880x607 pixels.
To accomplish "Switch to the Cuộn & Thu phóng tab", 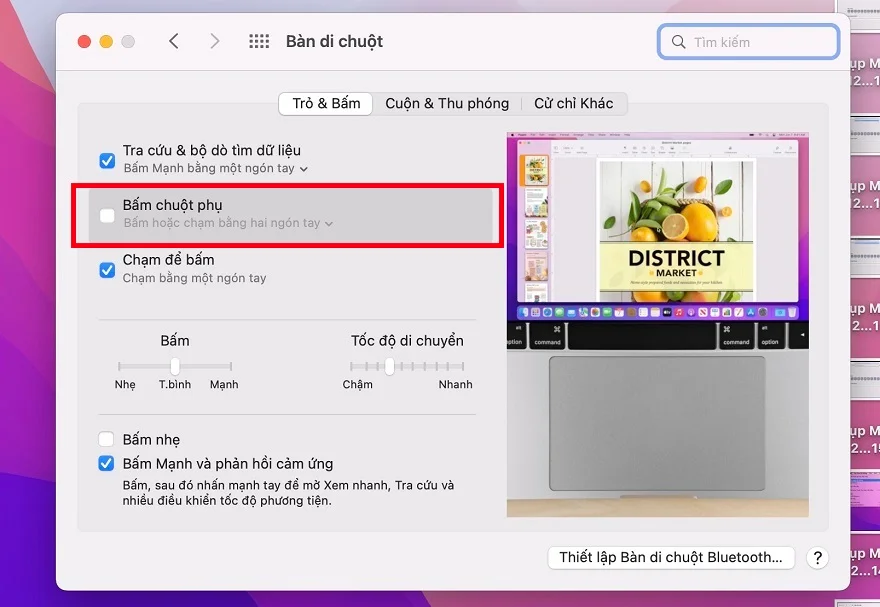I will [x=447, y=103].
